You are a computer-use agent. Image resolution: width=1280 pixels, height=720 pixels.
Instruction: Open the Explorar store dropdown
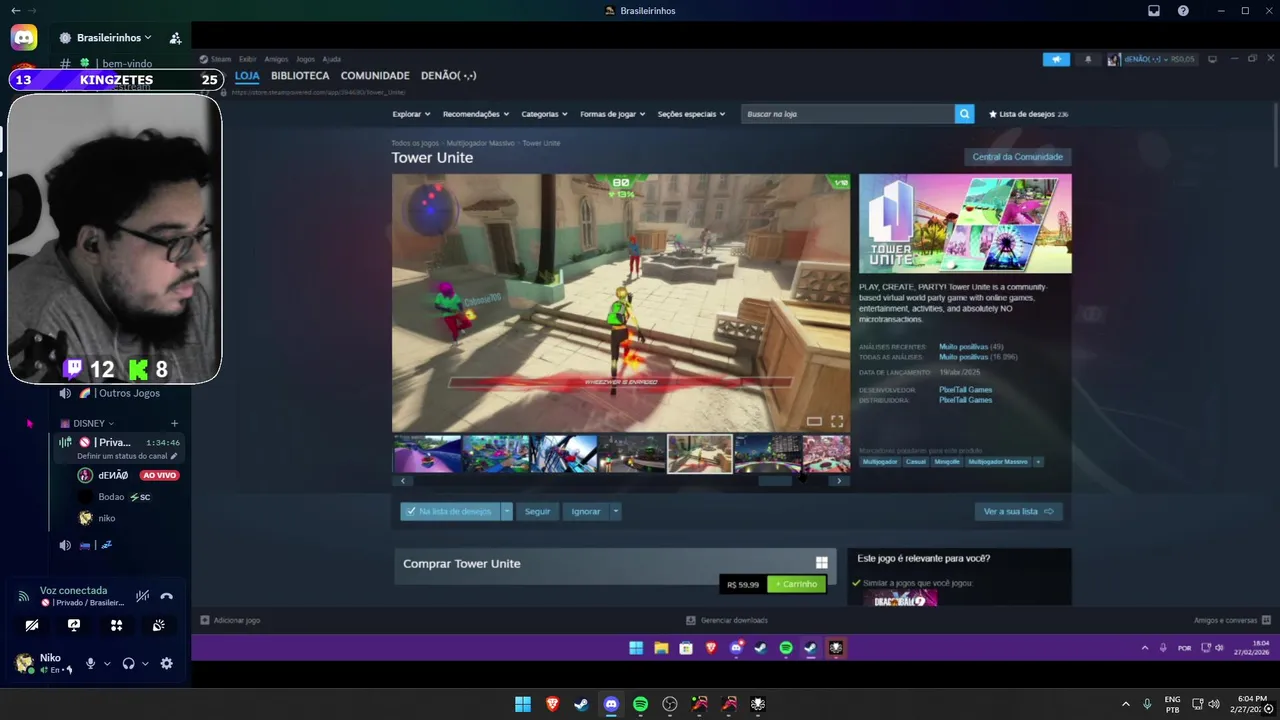coord(411,114)
